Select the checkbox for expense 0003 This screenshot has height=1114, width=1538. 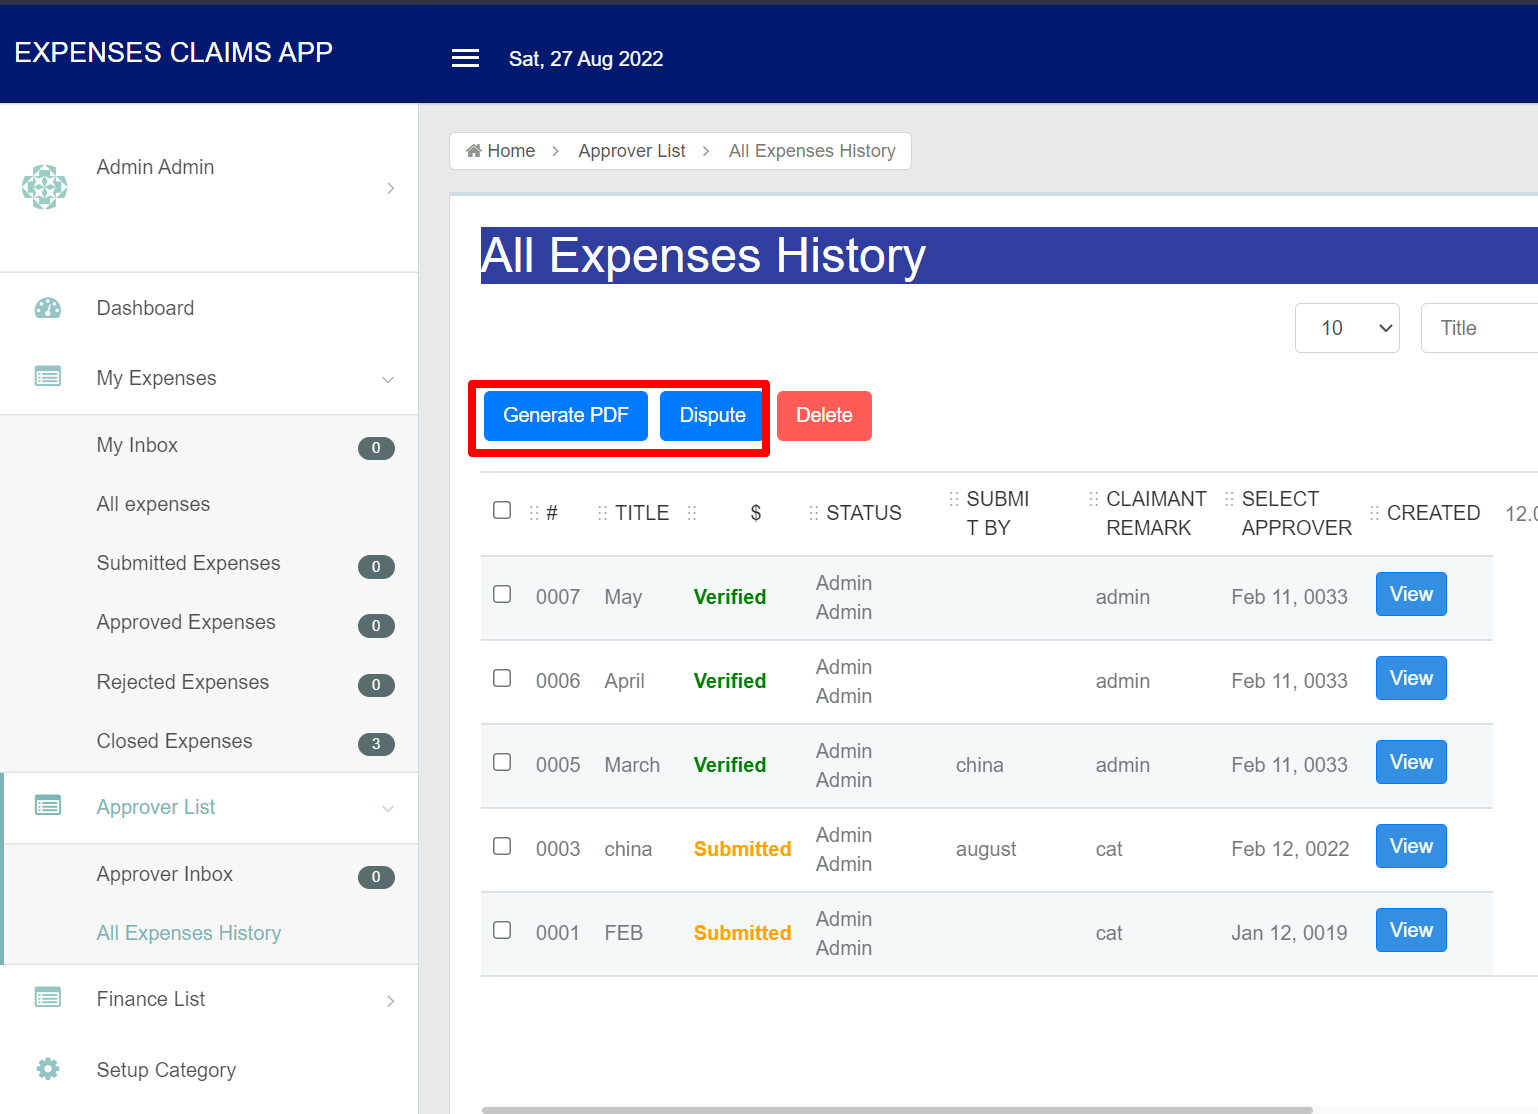[x=502, y=847]
